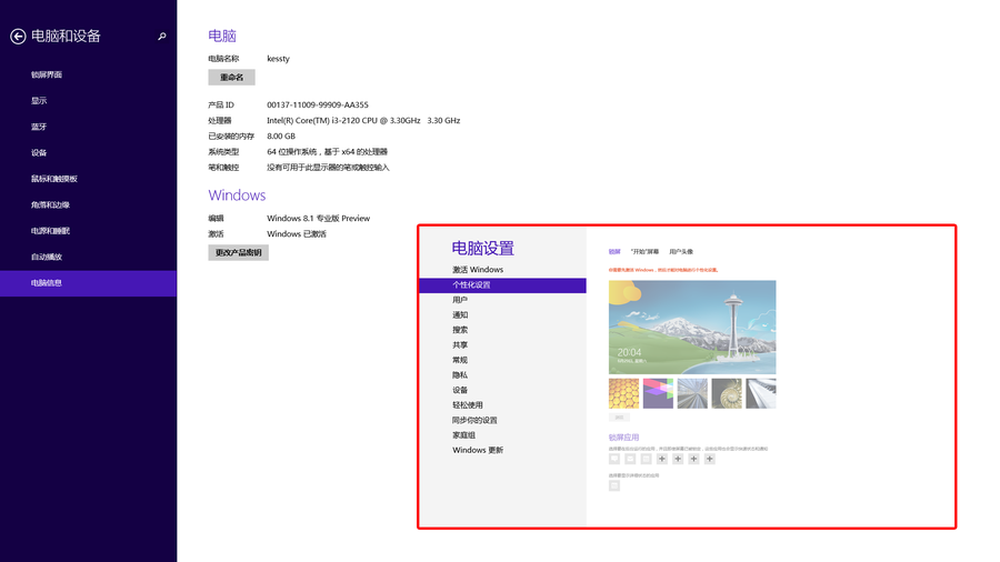1000x562 pixels.
Task: Click the 64 位操作系统 system type value
Action: 327,152
